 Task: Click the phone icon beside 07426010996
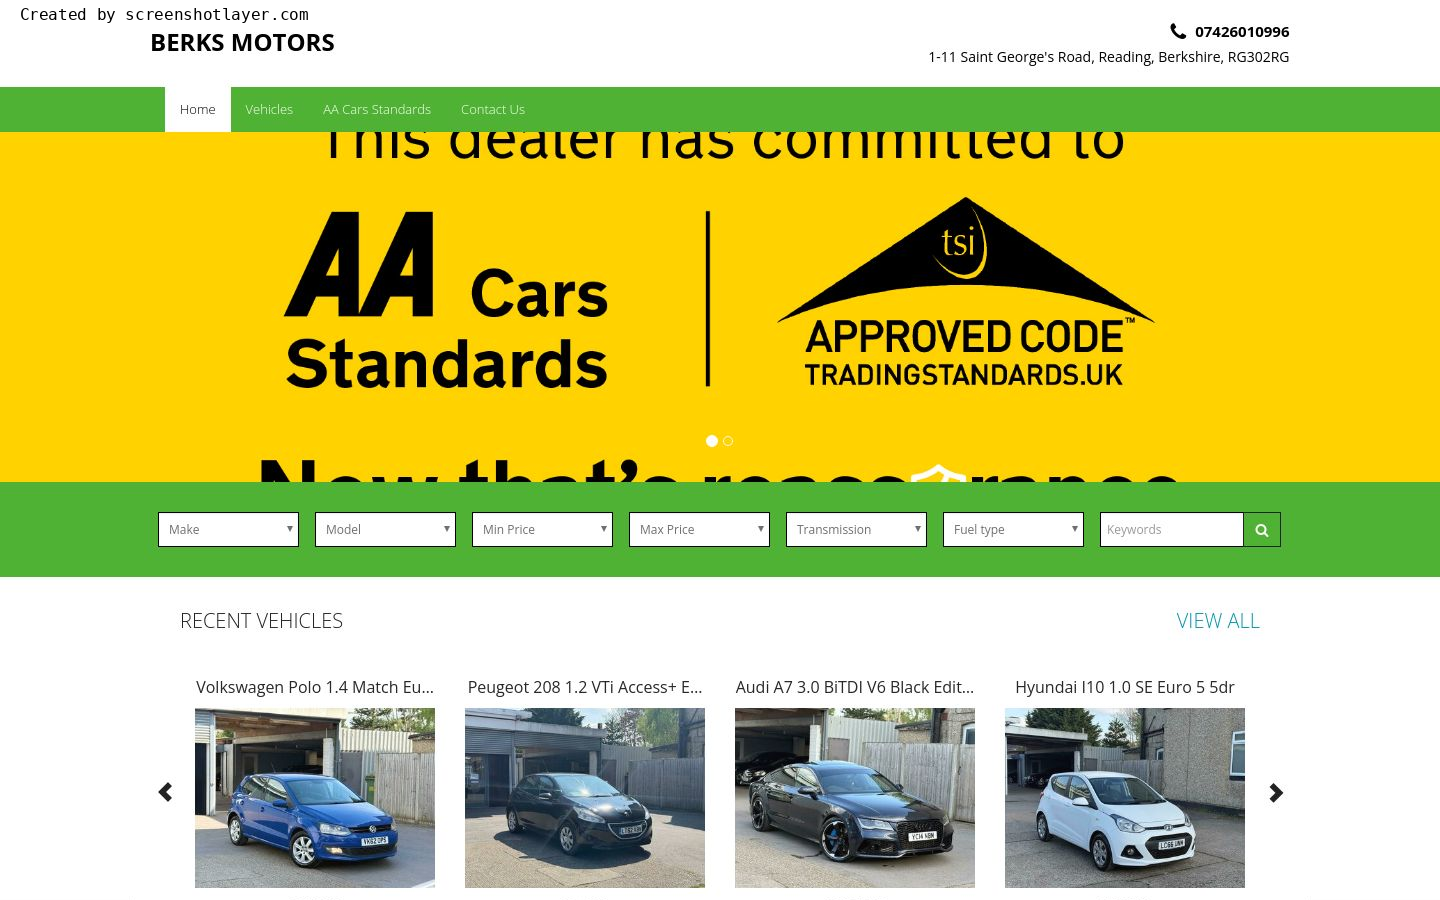[1178, 31]
